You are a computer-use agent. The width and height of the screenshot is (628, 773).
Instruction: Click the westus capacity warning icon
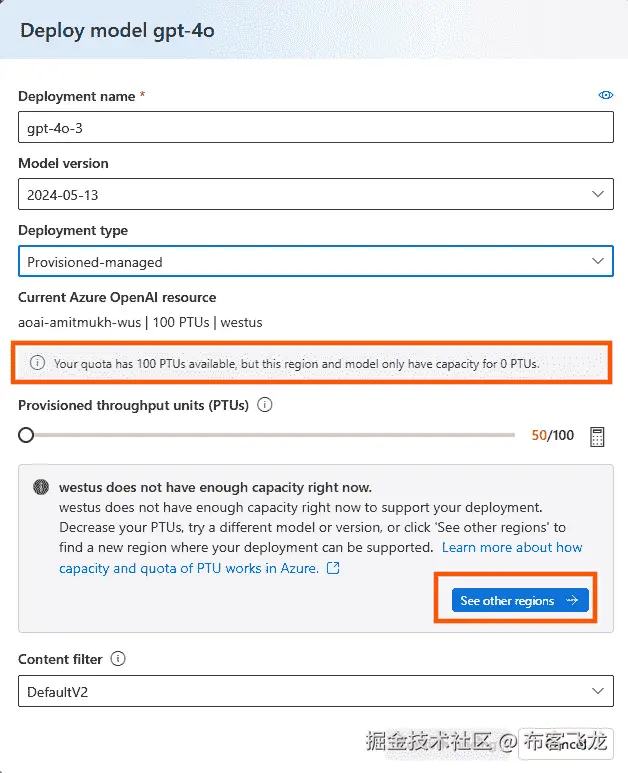41,488
